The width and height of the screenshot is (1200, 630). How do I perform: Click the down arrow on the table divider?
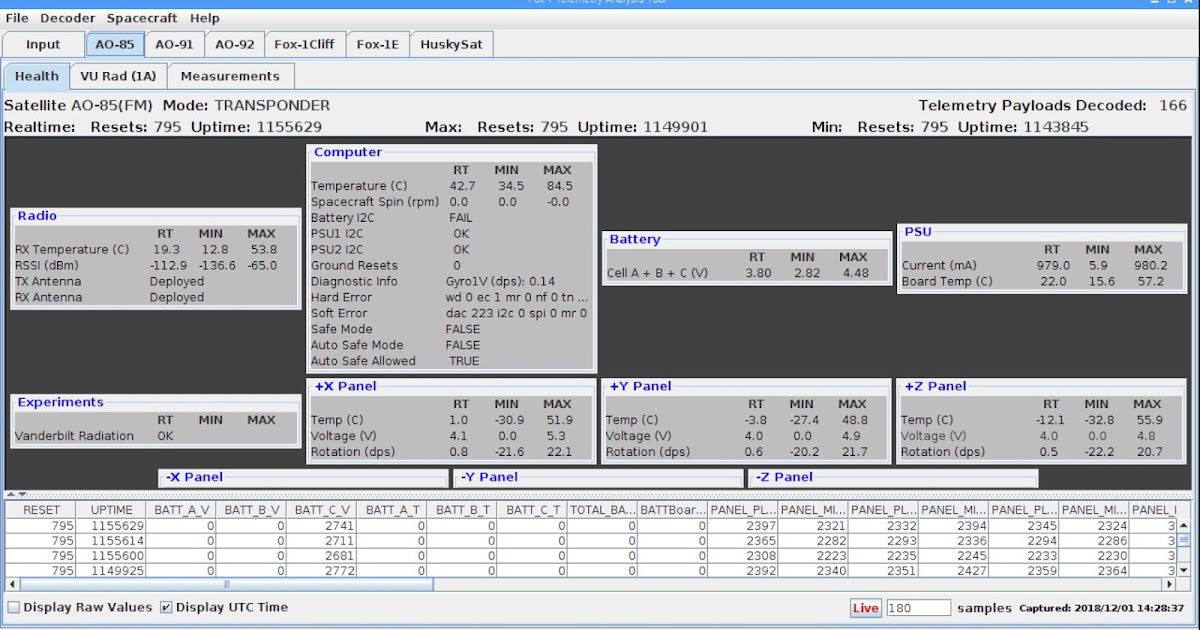(x=23, y=494)
